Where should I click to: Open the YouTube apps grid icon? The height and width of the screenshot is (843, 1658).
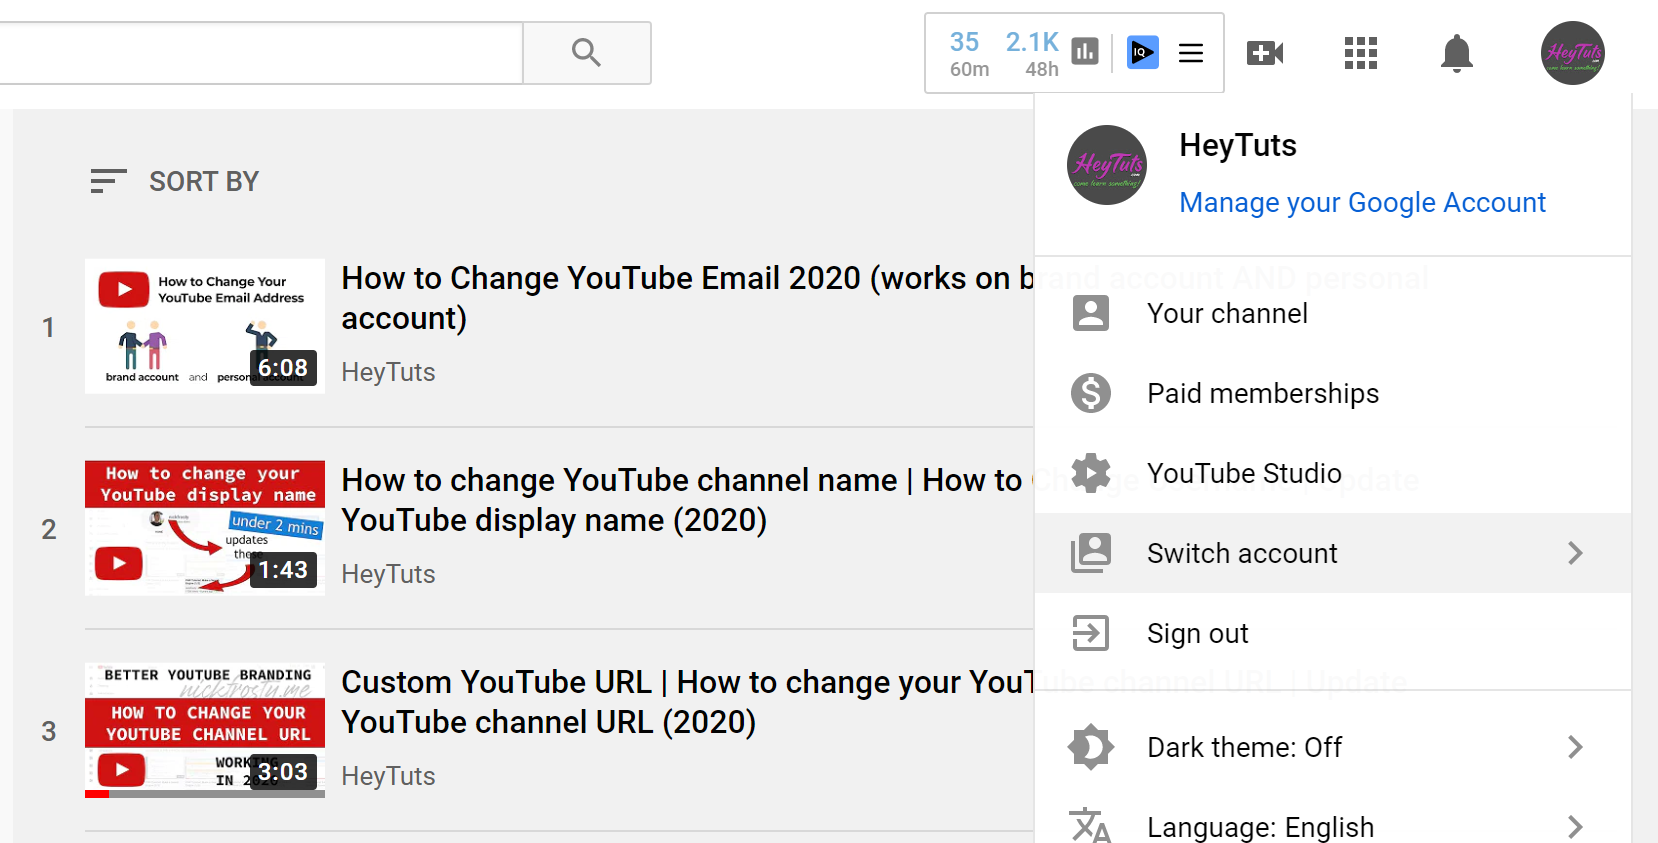1361,53
